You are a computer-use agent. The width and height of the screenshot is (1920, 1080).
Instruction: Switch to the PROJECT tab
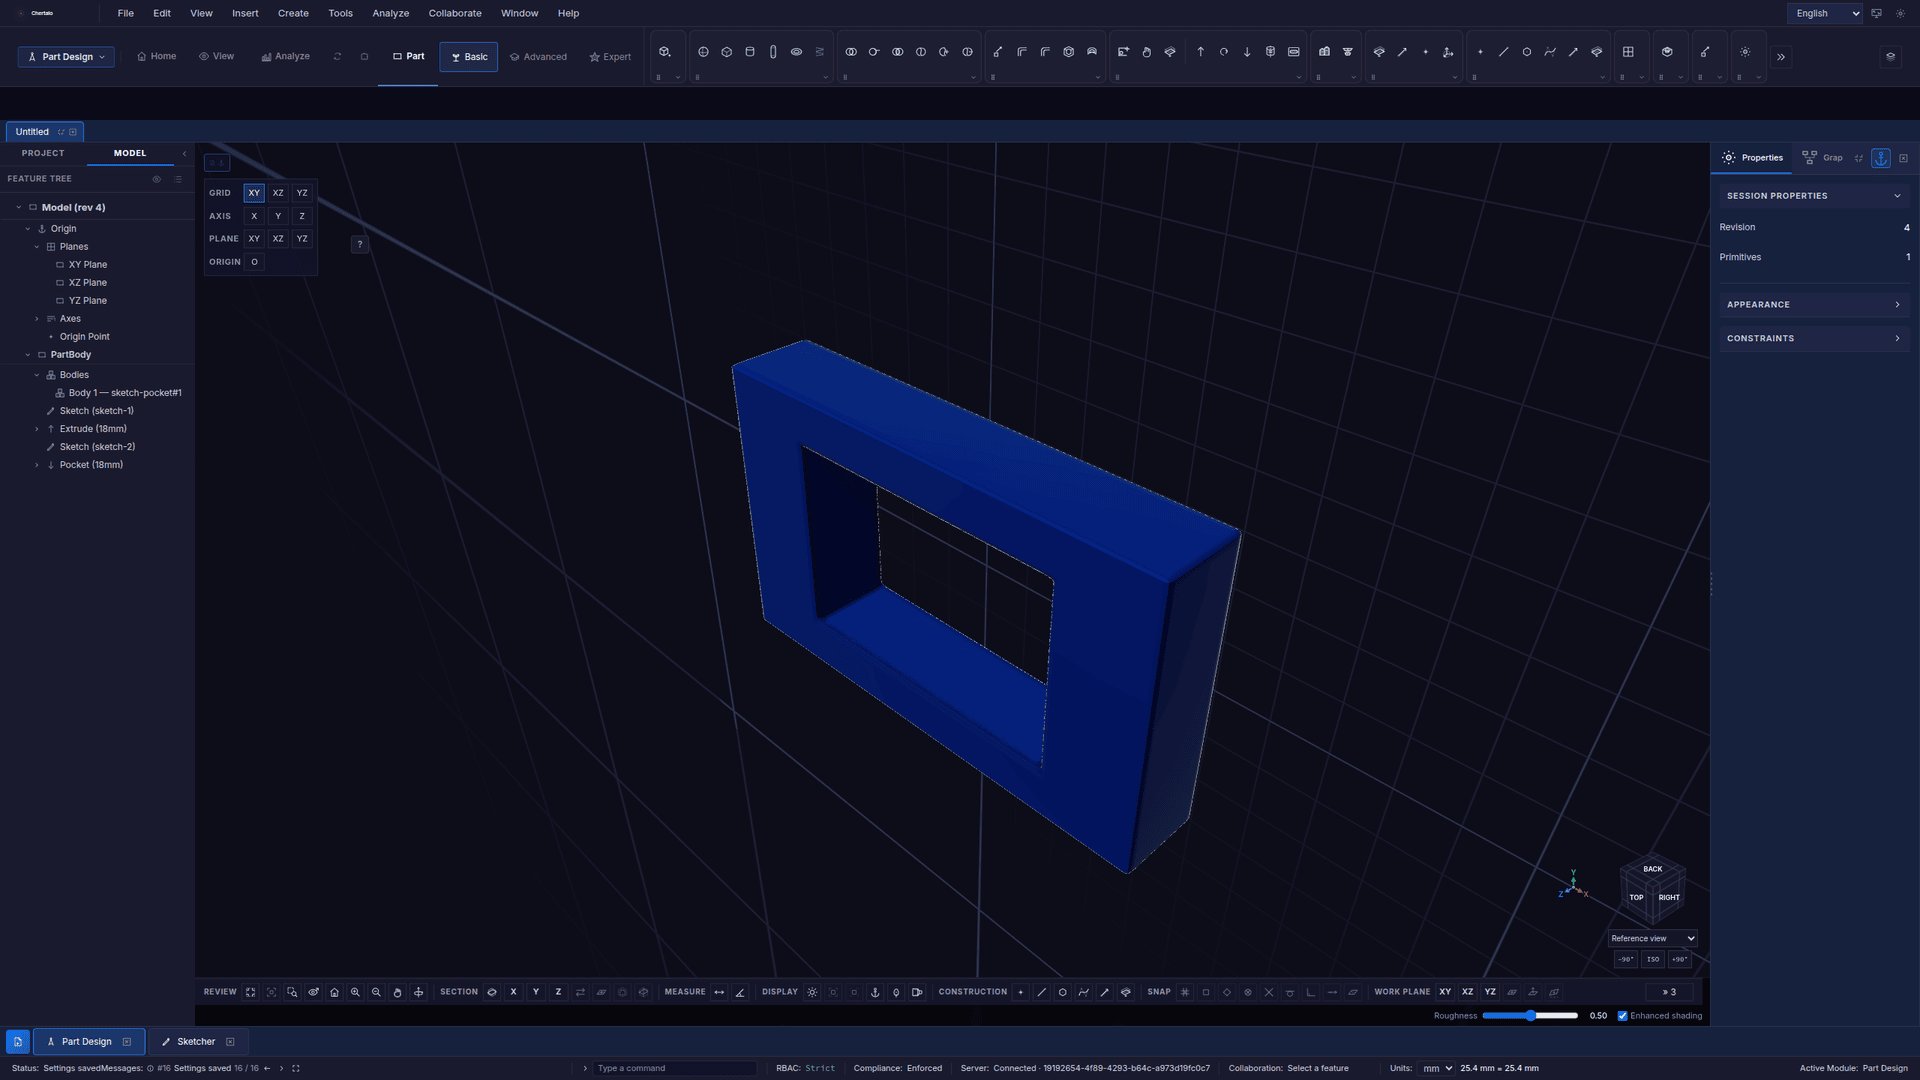coord(43,153)
